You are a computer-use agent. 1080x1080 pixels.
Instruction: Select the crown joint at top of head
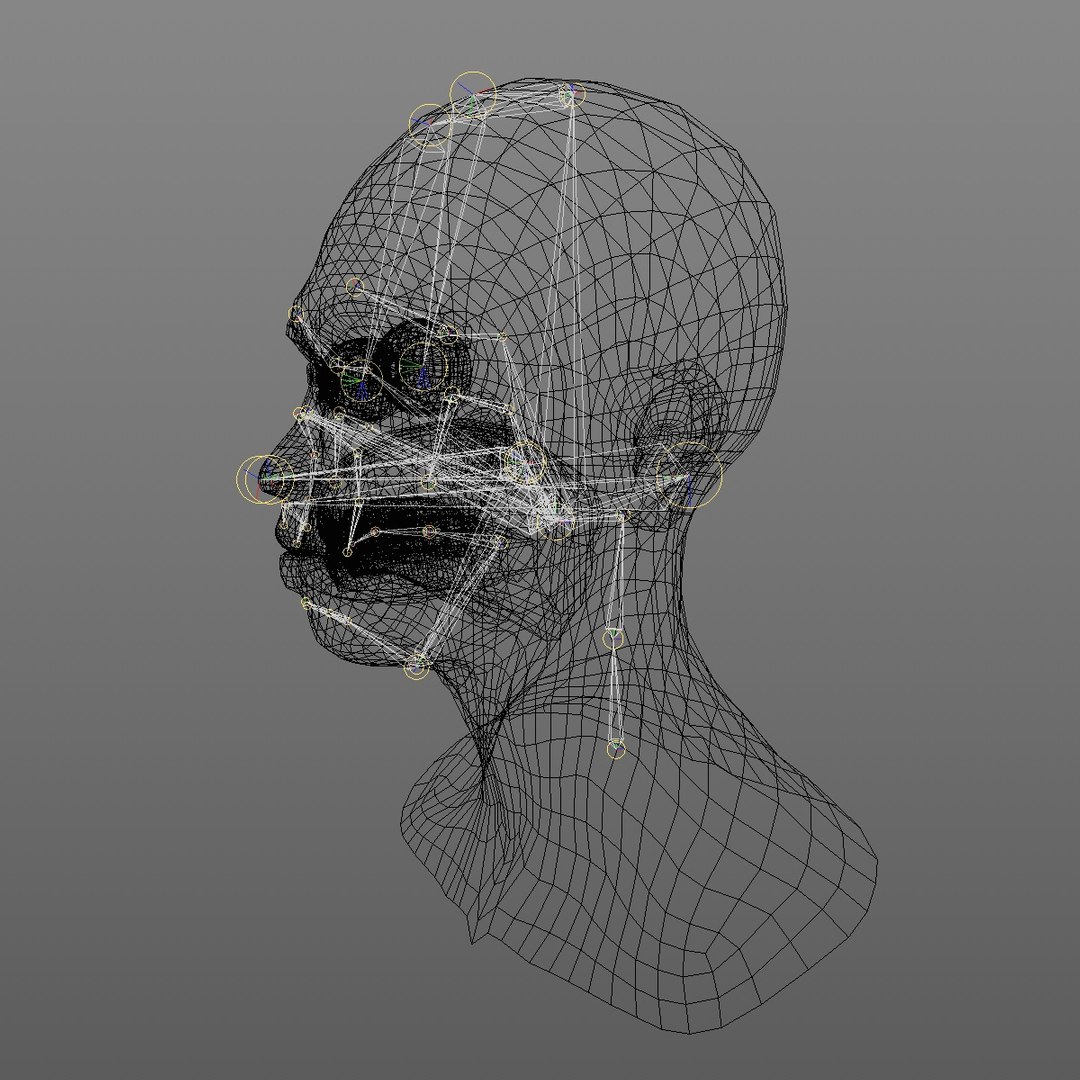473,95
